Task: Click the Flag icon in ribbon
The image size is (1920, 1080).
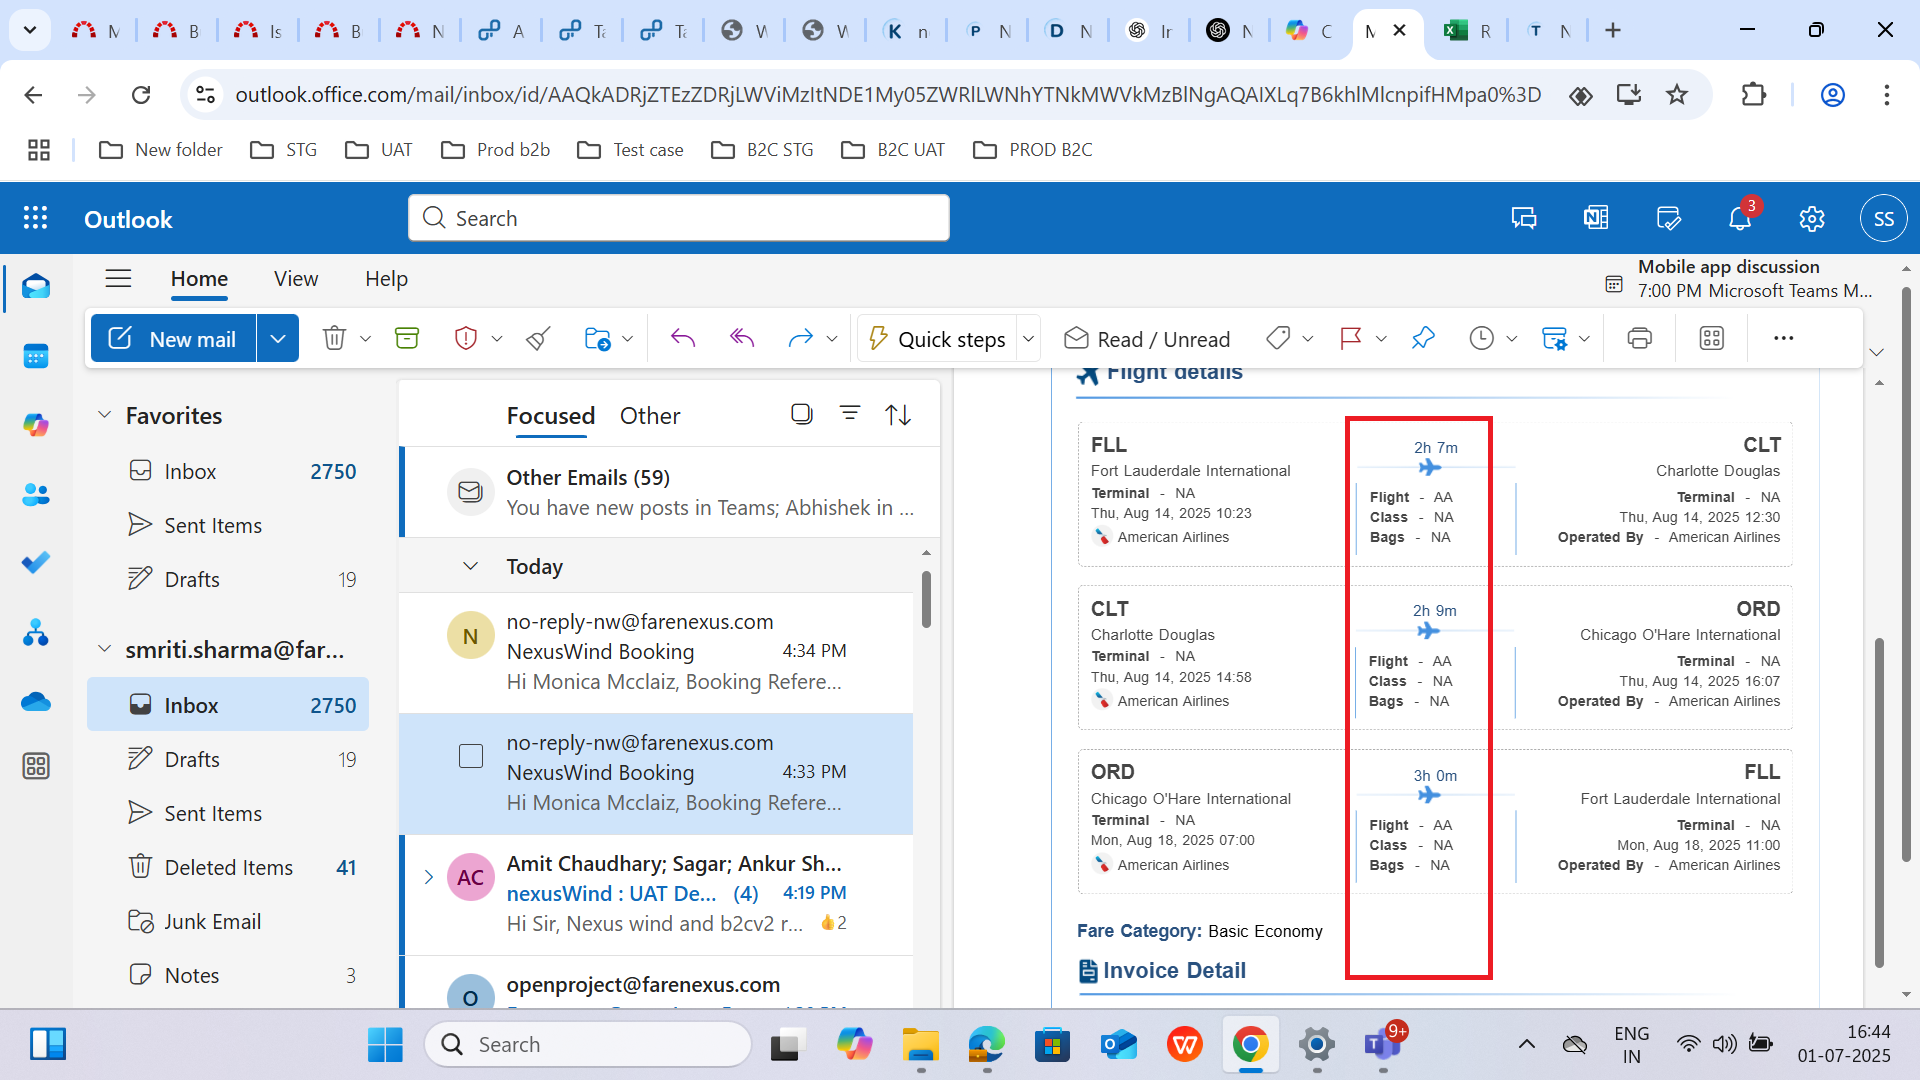Action: [x=1351, y=339]
